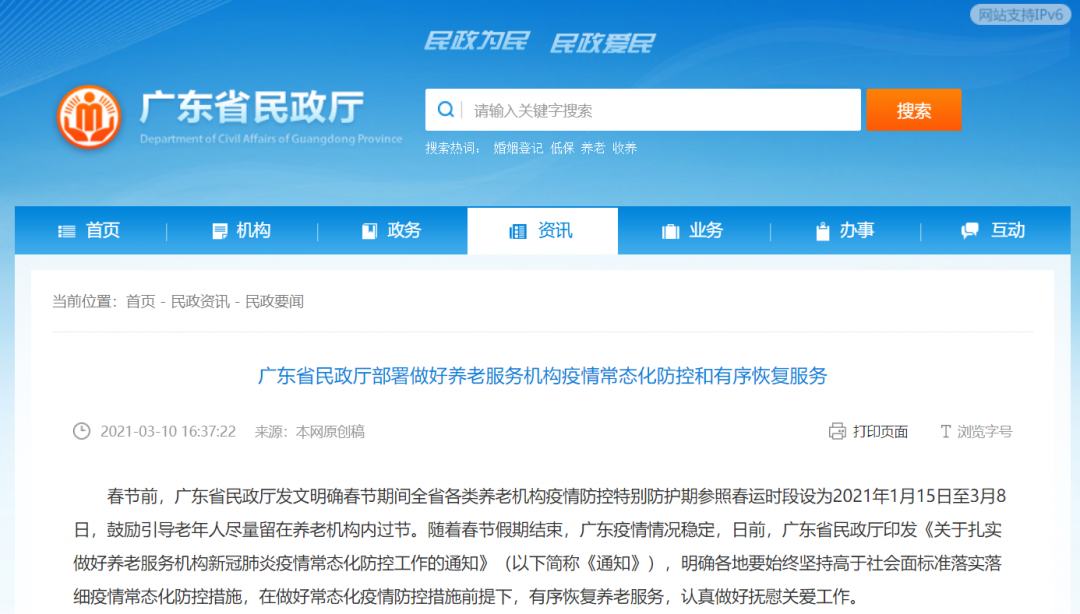1080x614 pixels.
Task: Go to 民政要闻 in the breadcrumb
Action: click(274, 301)
